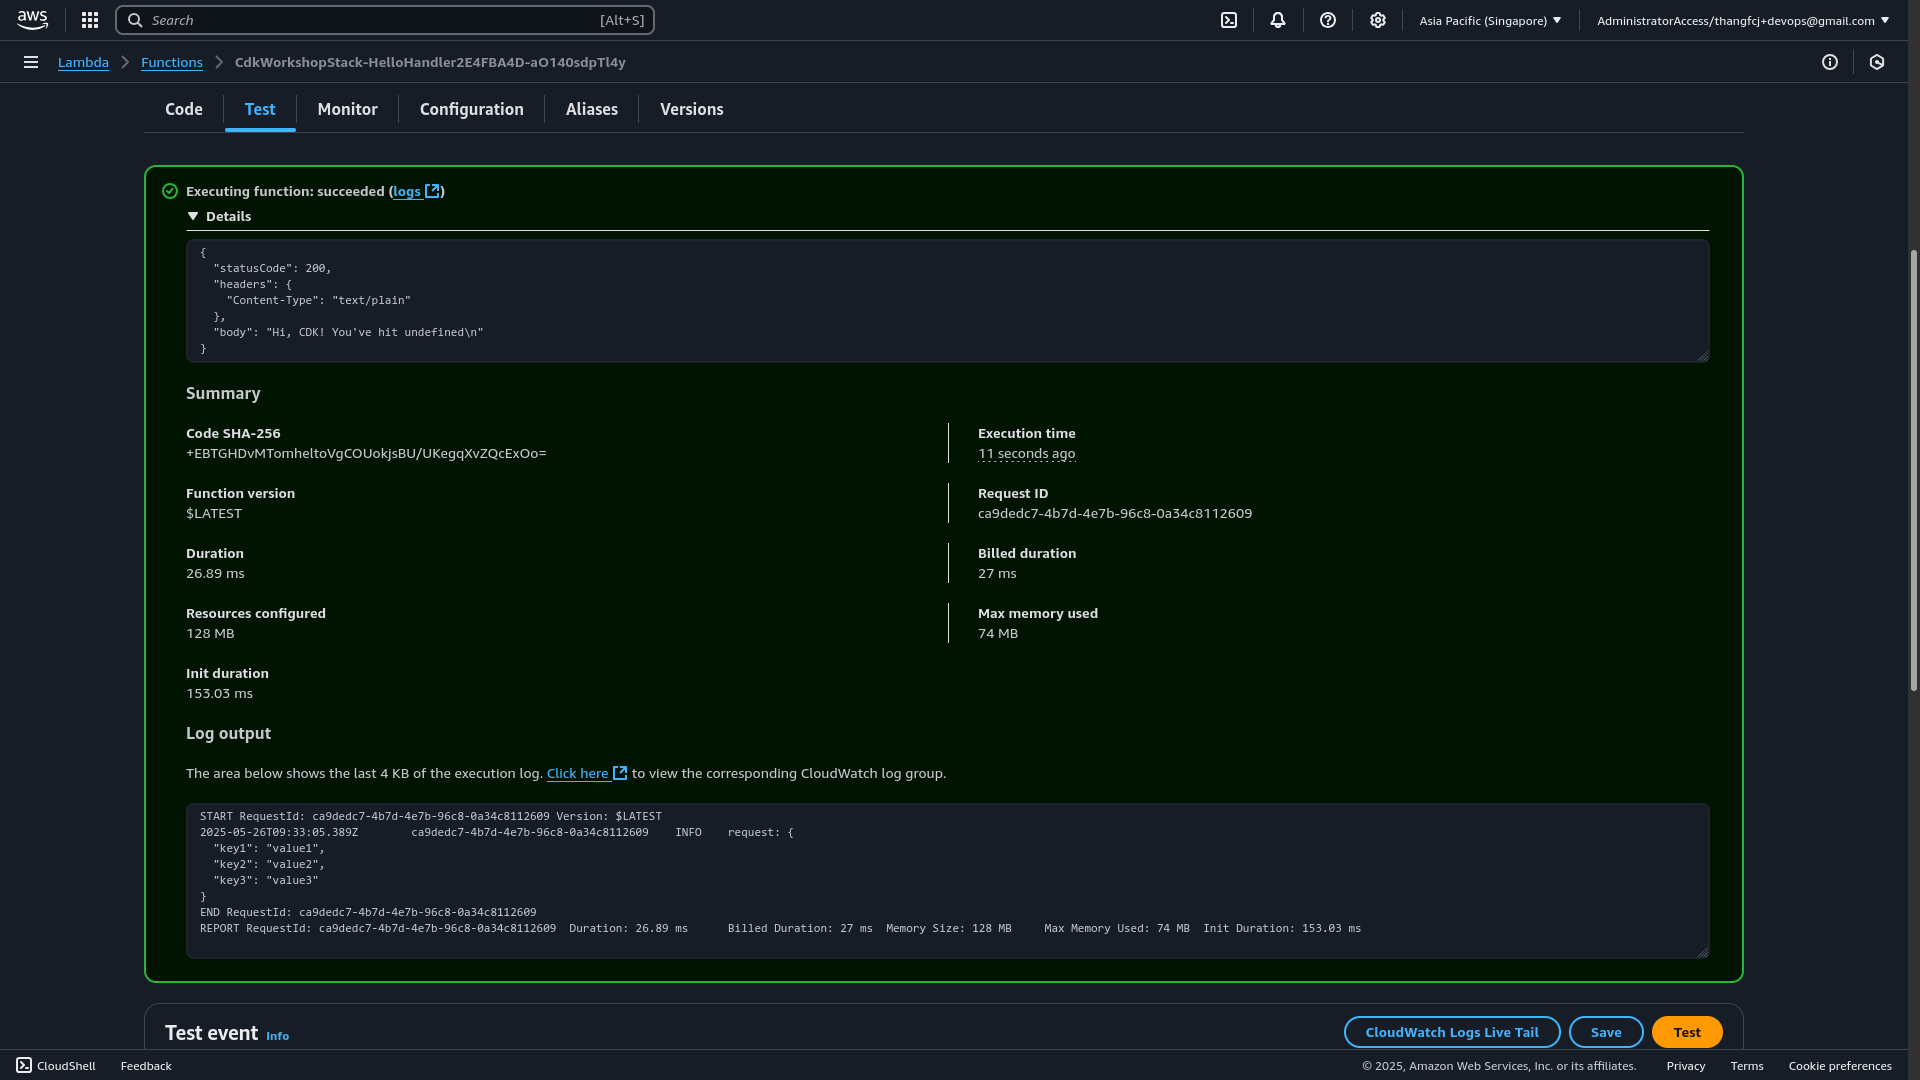This screenshot has height=1080, width=1920.
Task: Open Test event Info link
Action: (x=278, y=1036)
